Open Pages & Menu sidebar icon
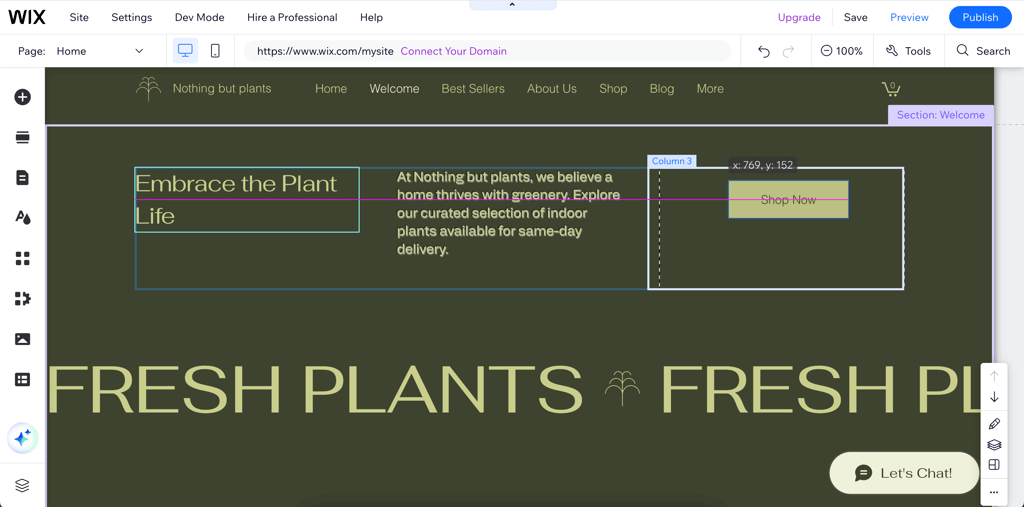This screenshot has width=1024, height=507. 23,178
